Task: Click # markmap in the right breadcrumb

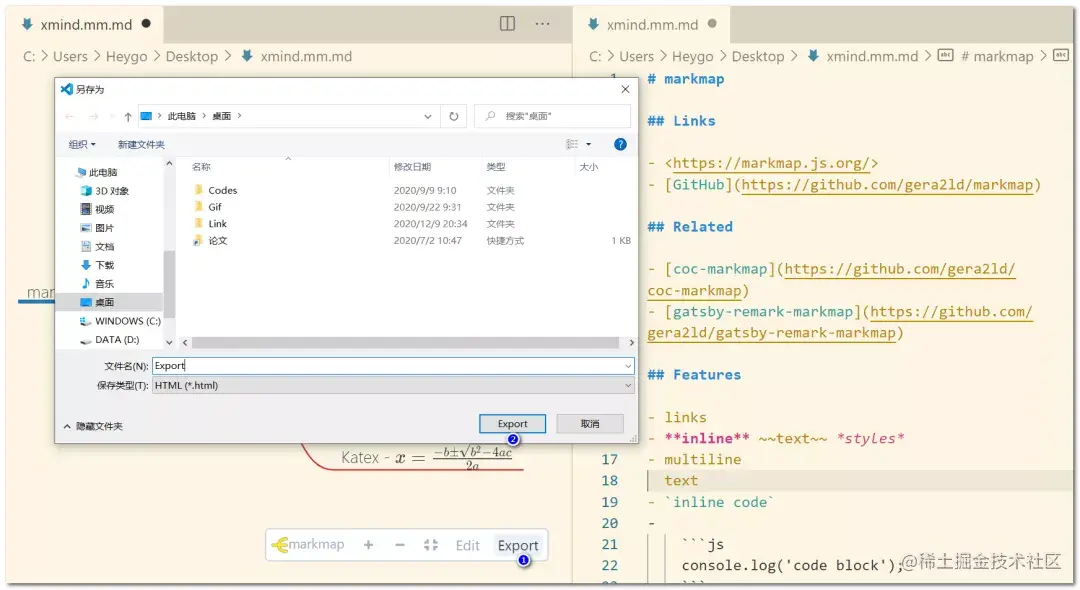Action: 997,56
